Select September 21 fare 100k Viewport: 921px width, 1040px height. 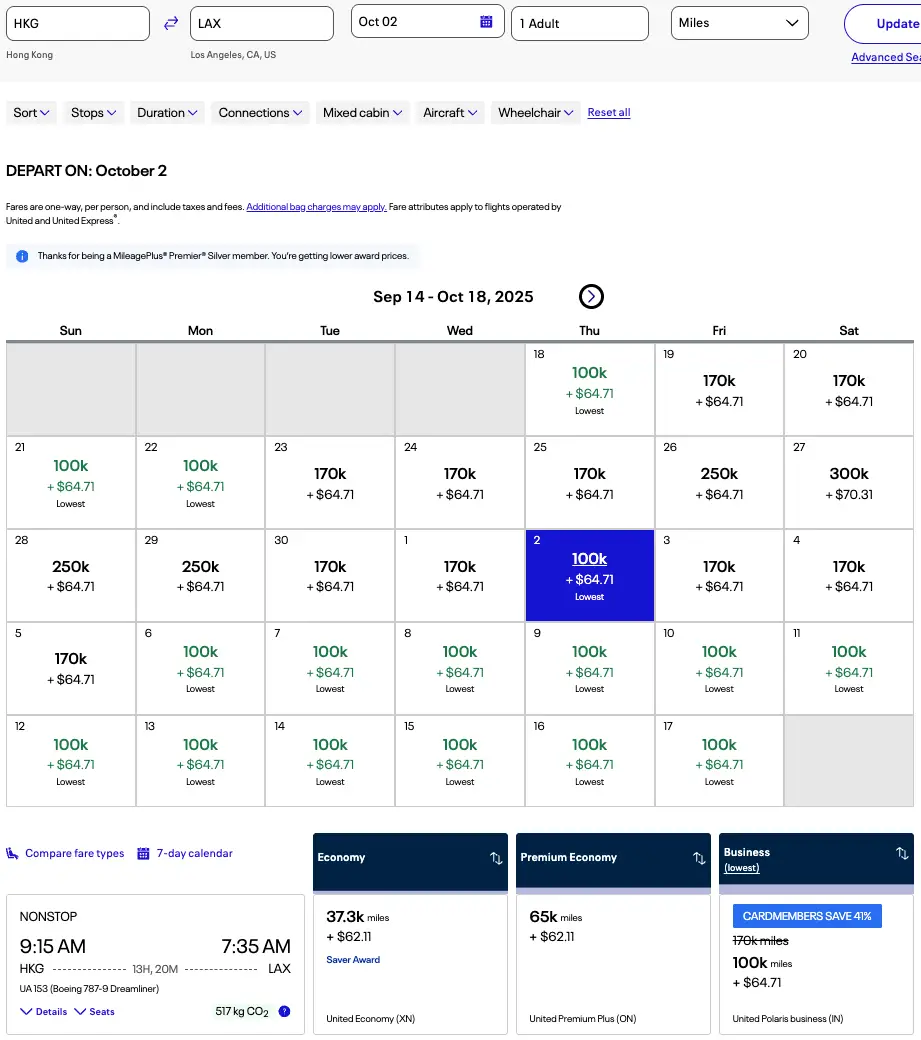pyautogui.click(x=71, y=482)
